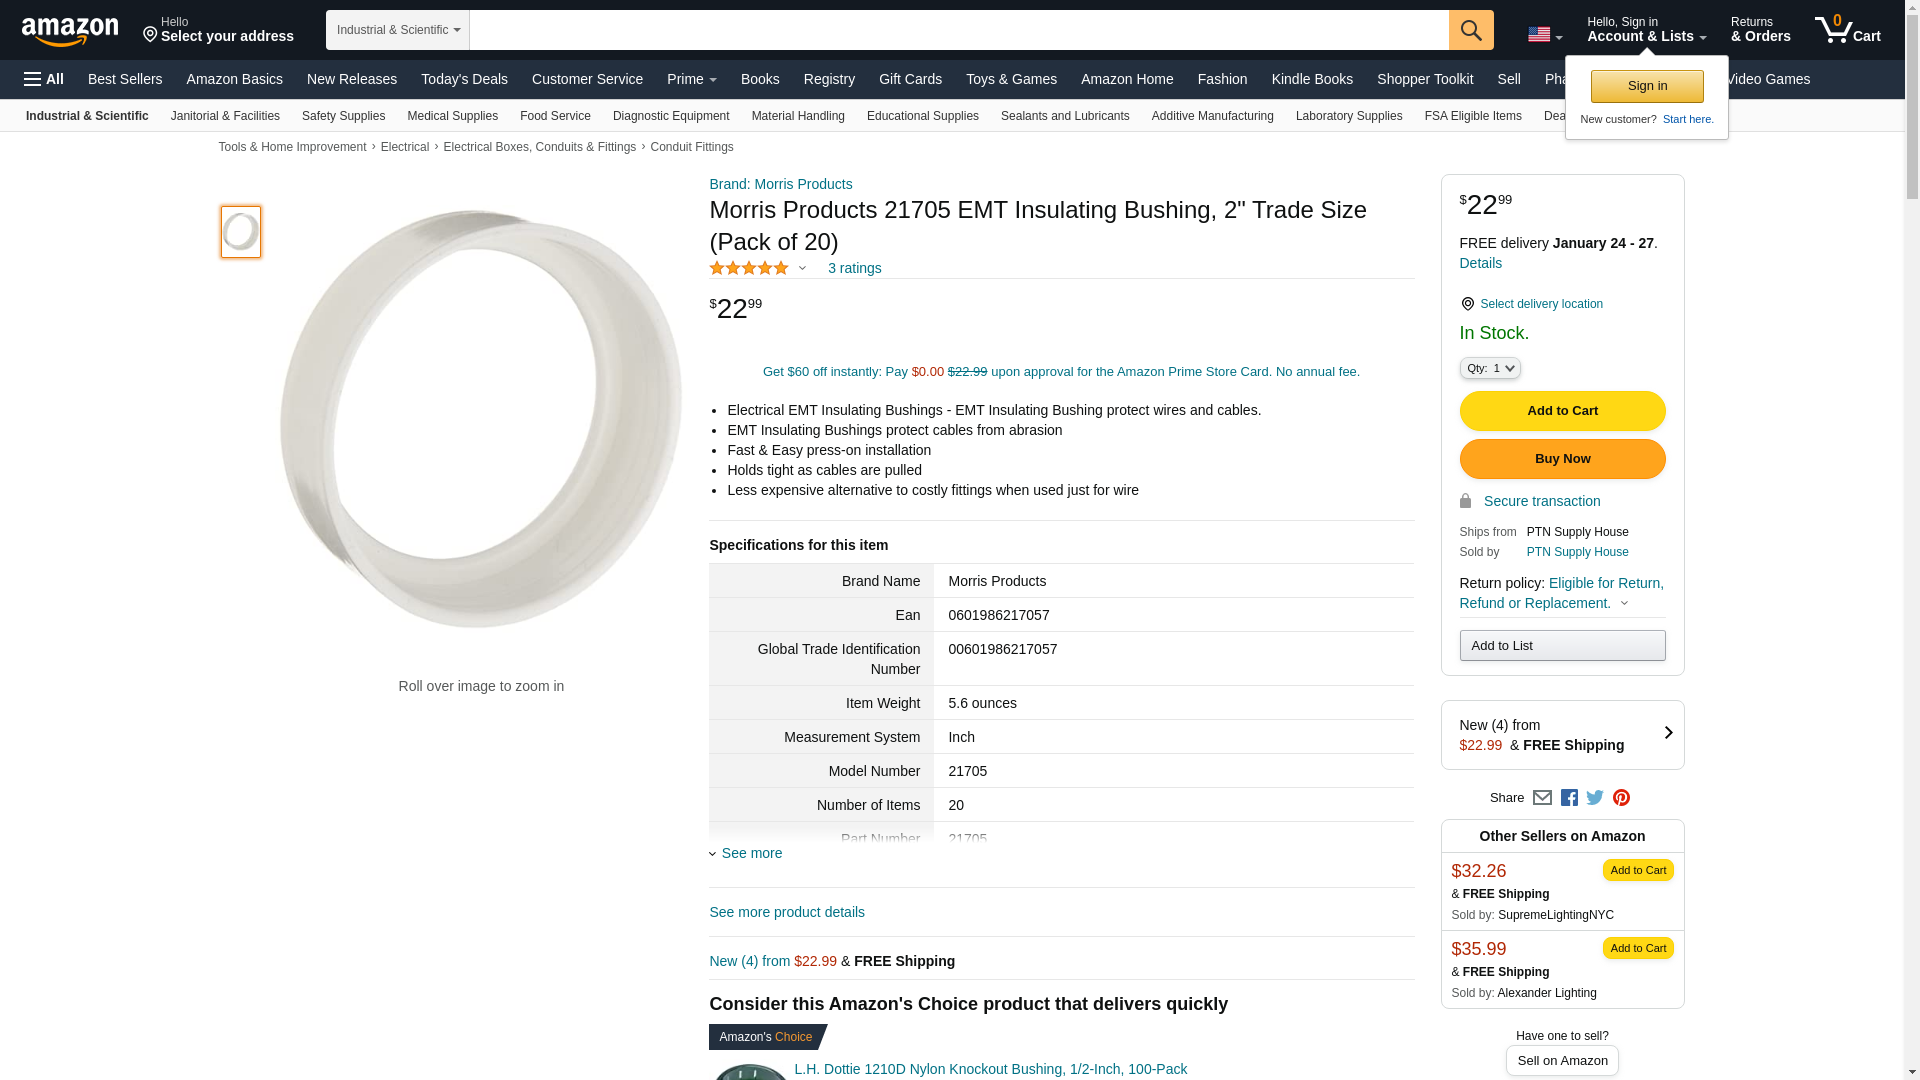
Task: Share product on Facebook
Action: point(1569,798)
